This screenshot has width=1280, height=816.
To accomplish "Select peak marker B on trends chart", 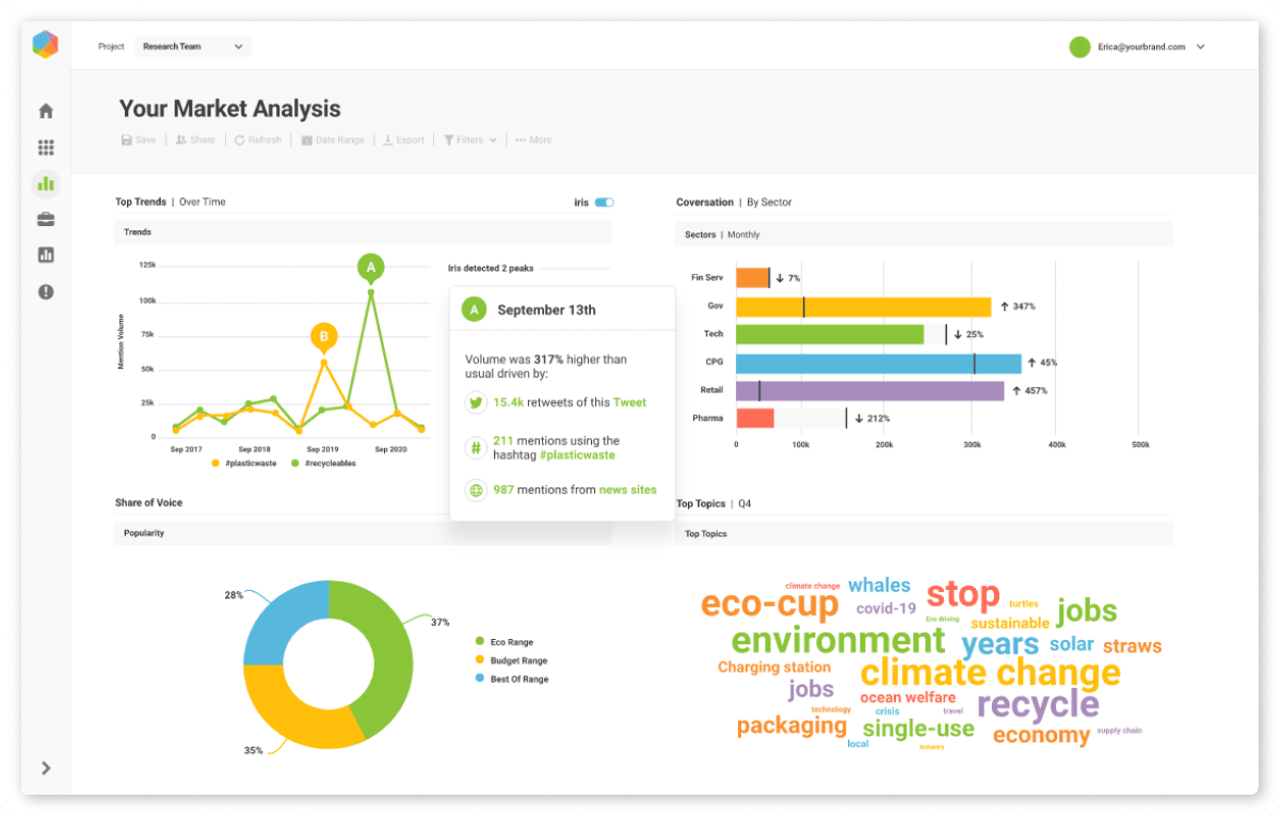I will [x=323, y=337].
